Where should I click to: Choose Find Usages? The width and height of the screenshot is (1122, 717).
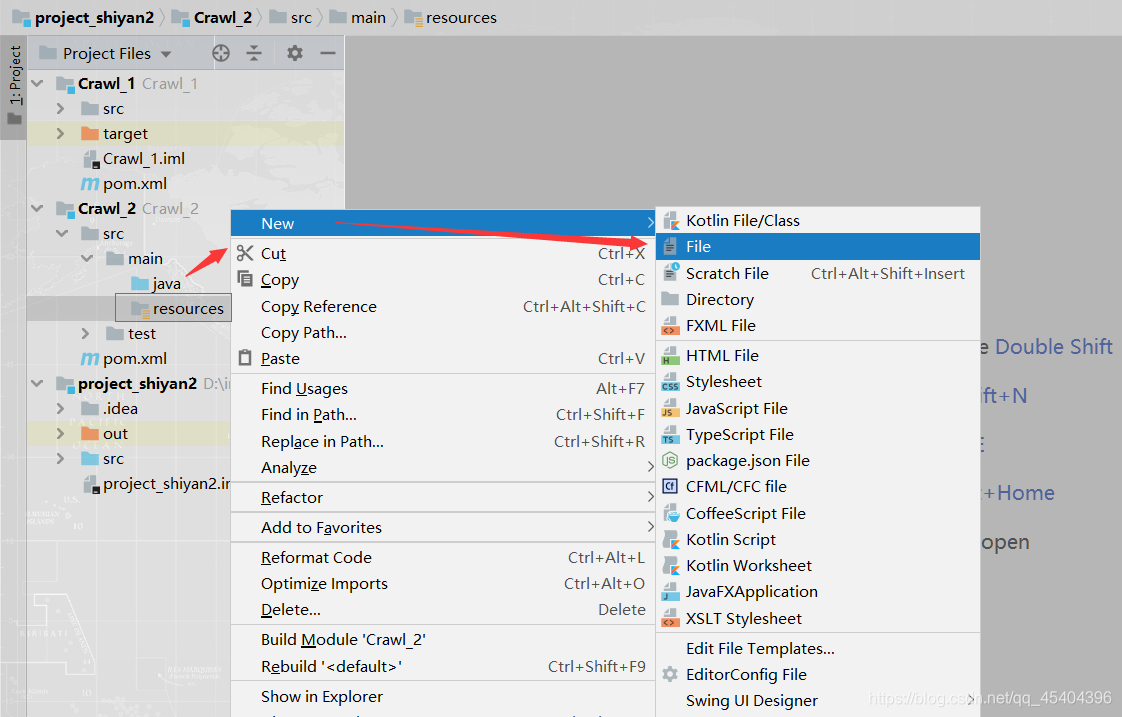443,389
